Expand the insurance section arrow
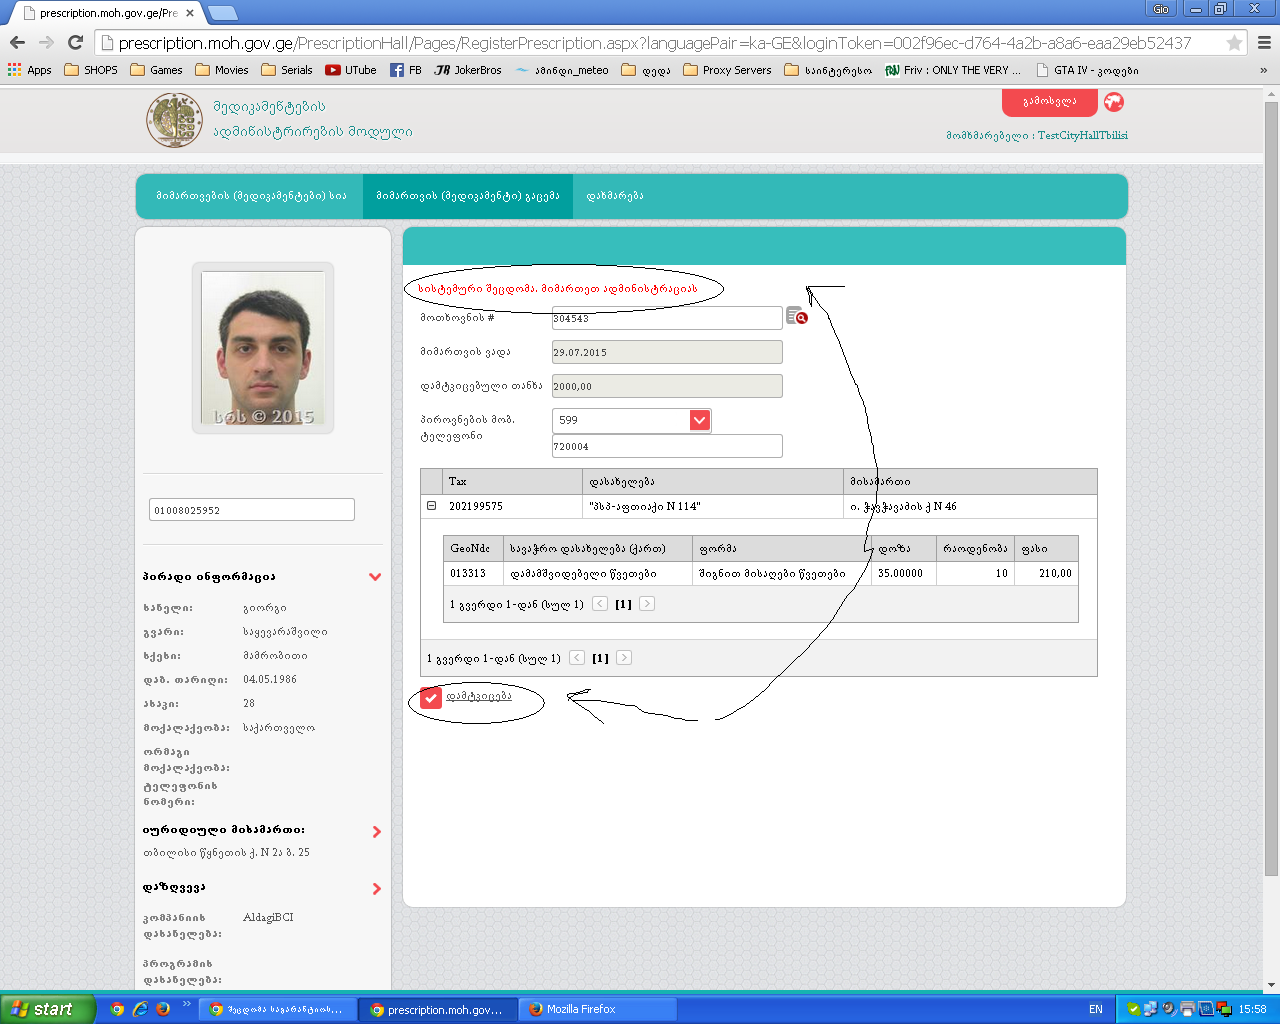 [376, 889]
